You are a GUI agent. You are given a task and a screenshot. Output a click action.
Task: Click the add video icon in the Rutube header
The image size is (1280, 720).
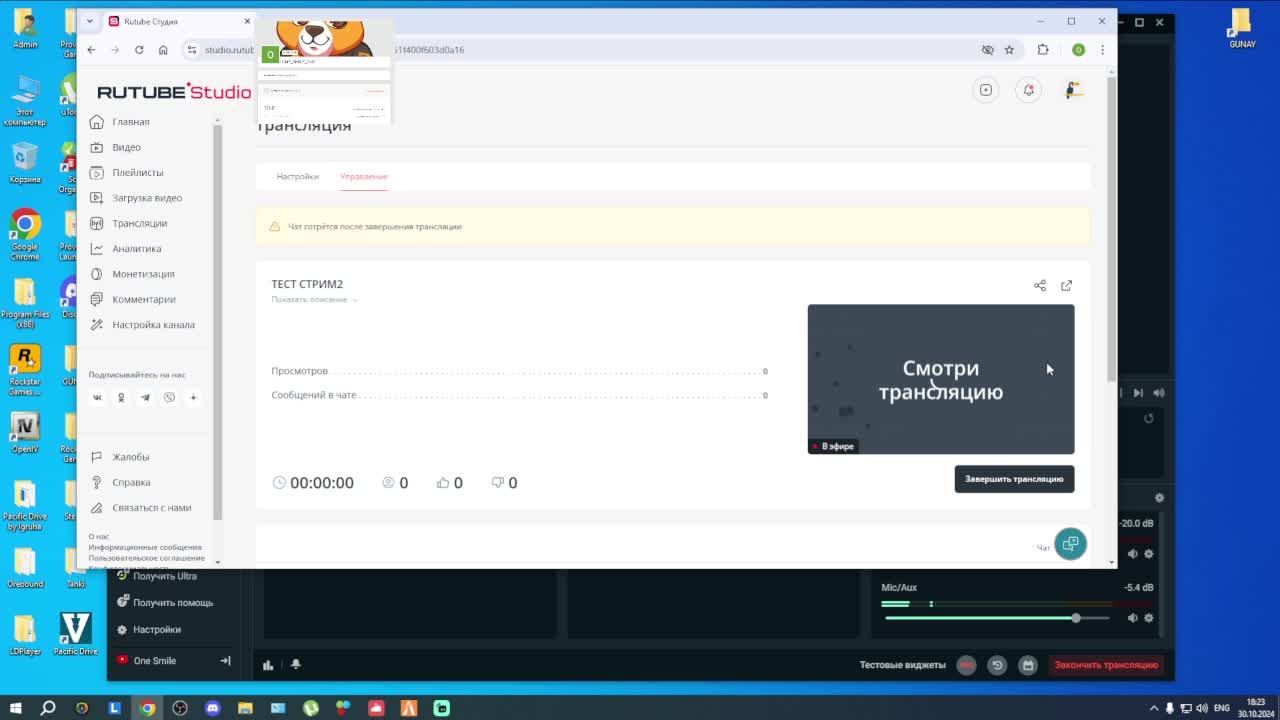pos(986,90)
